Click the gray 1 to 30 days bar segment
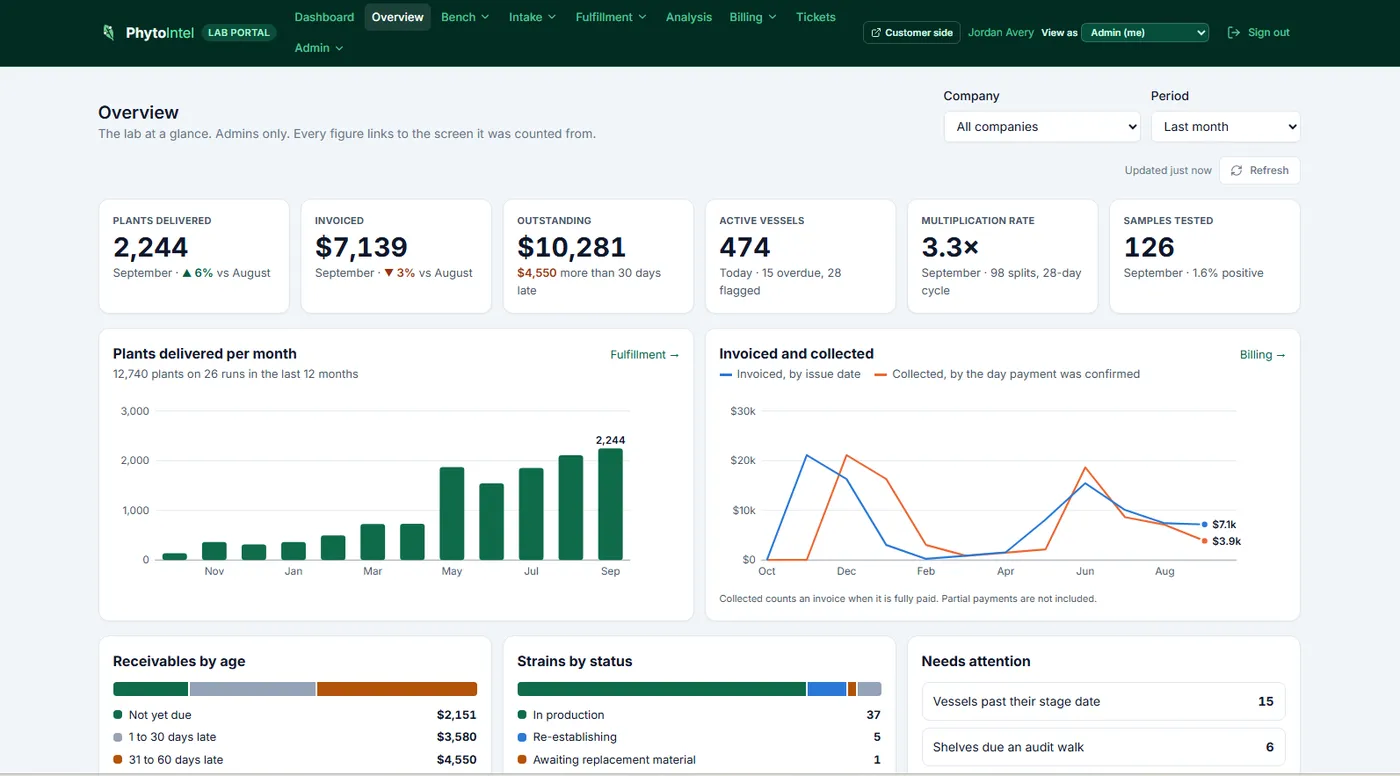 [x=253, y=689]
